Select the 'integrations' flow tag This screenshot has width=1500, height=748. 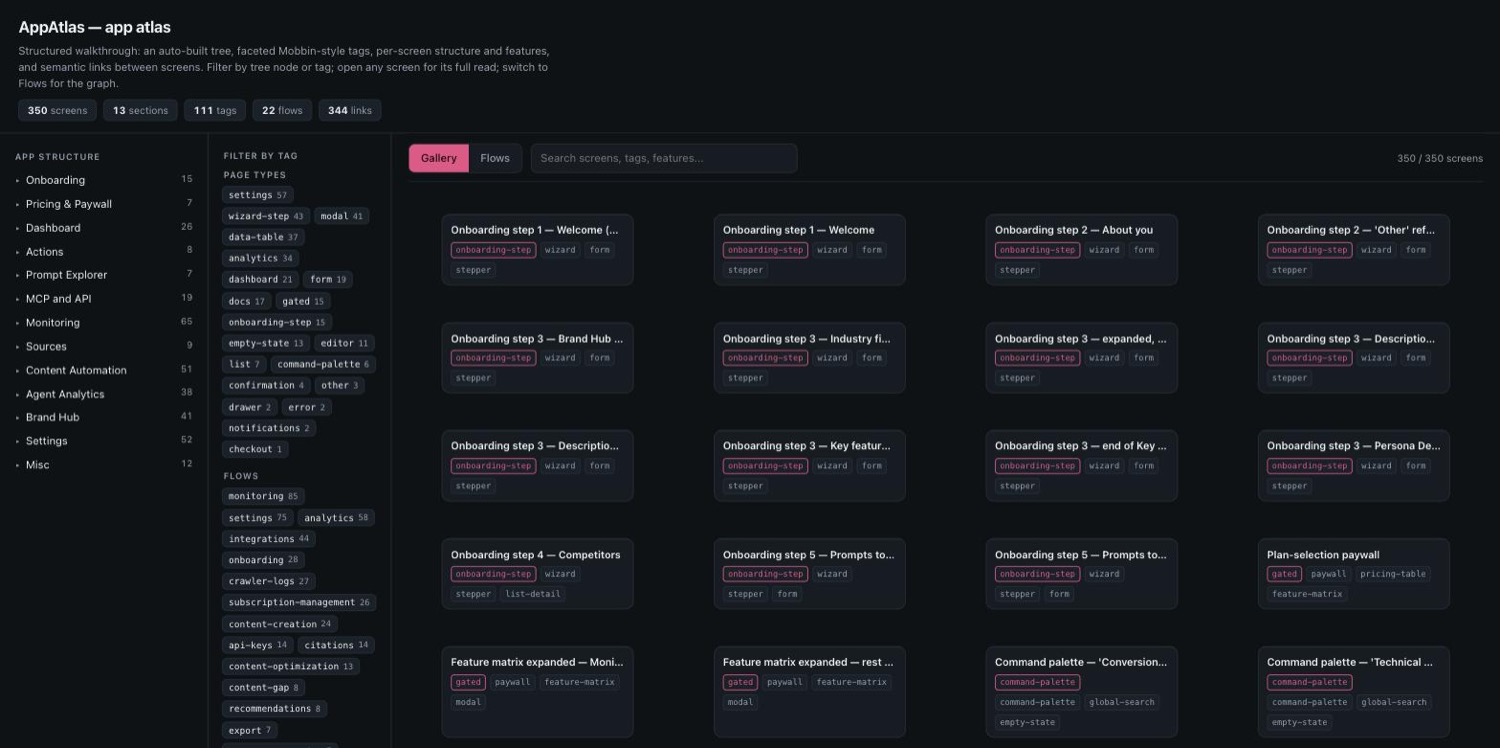pos(269,539)
